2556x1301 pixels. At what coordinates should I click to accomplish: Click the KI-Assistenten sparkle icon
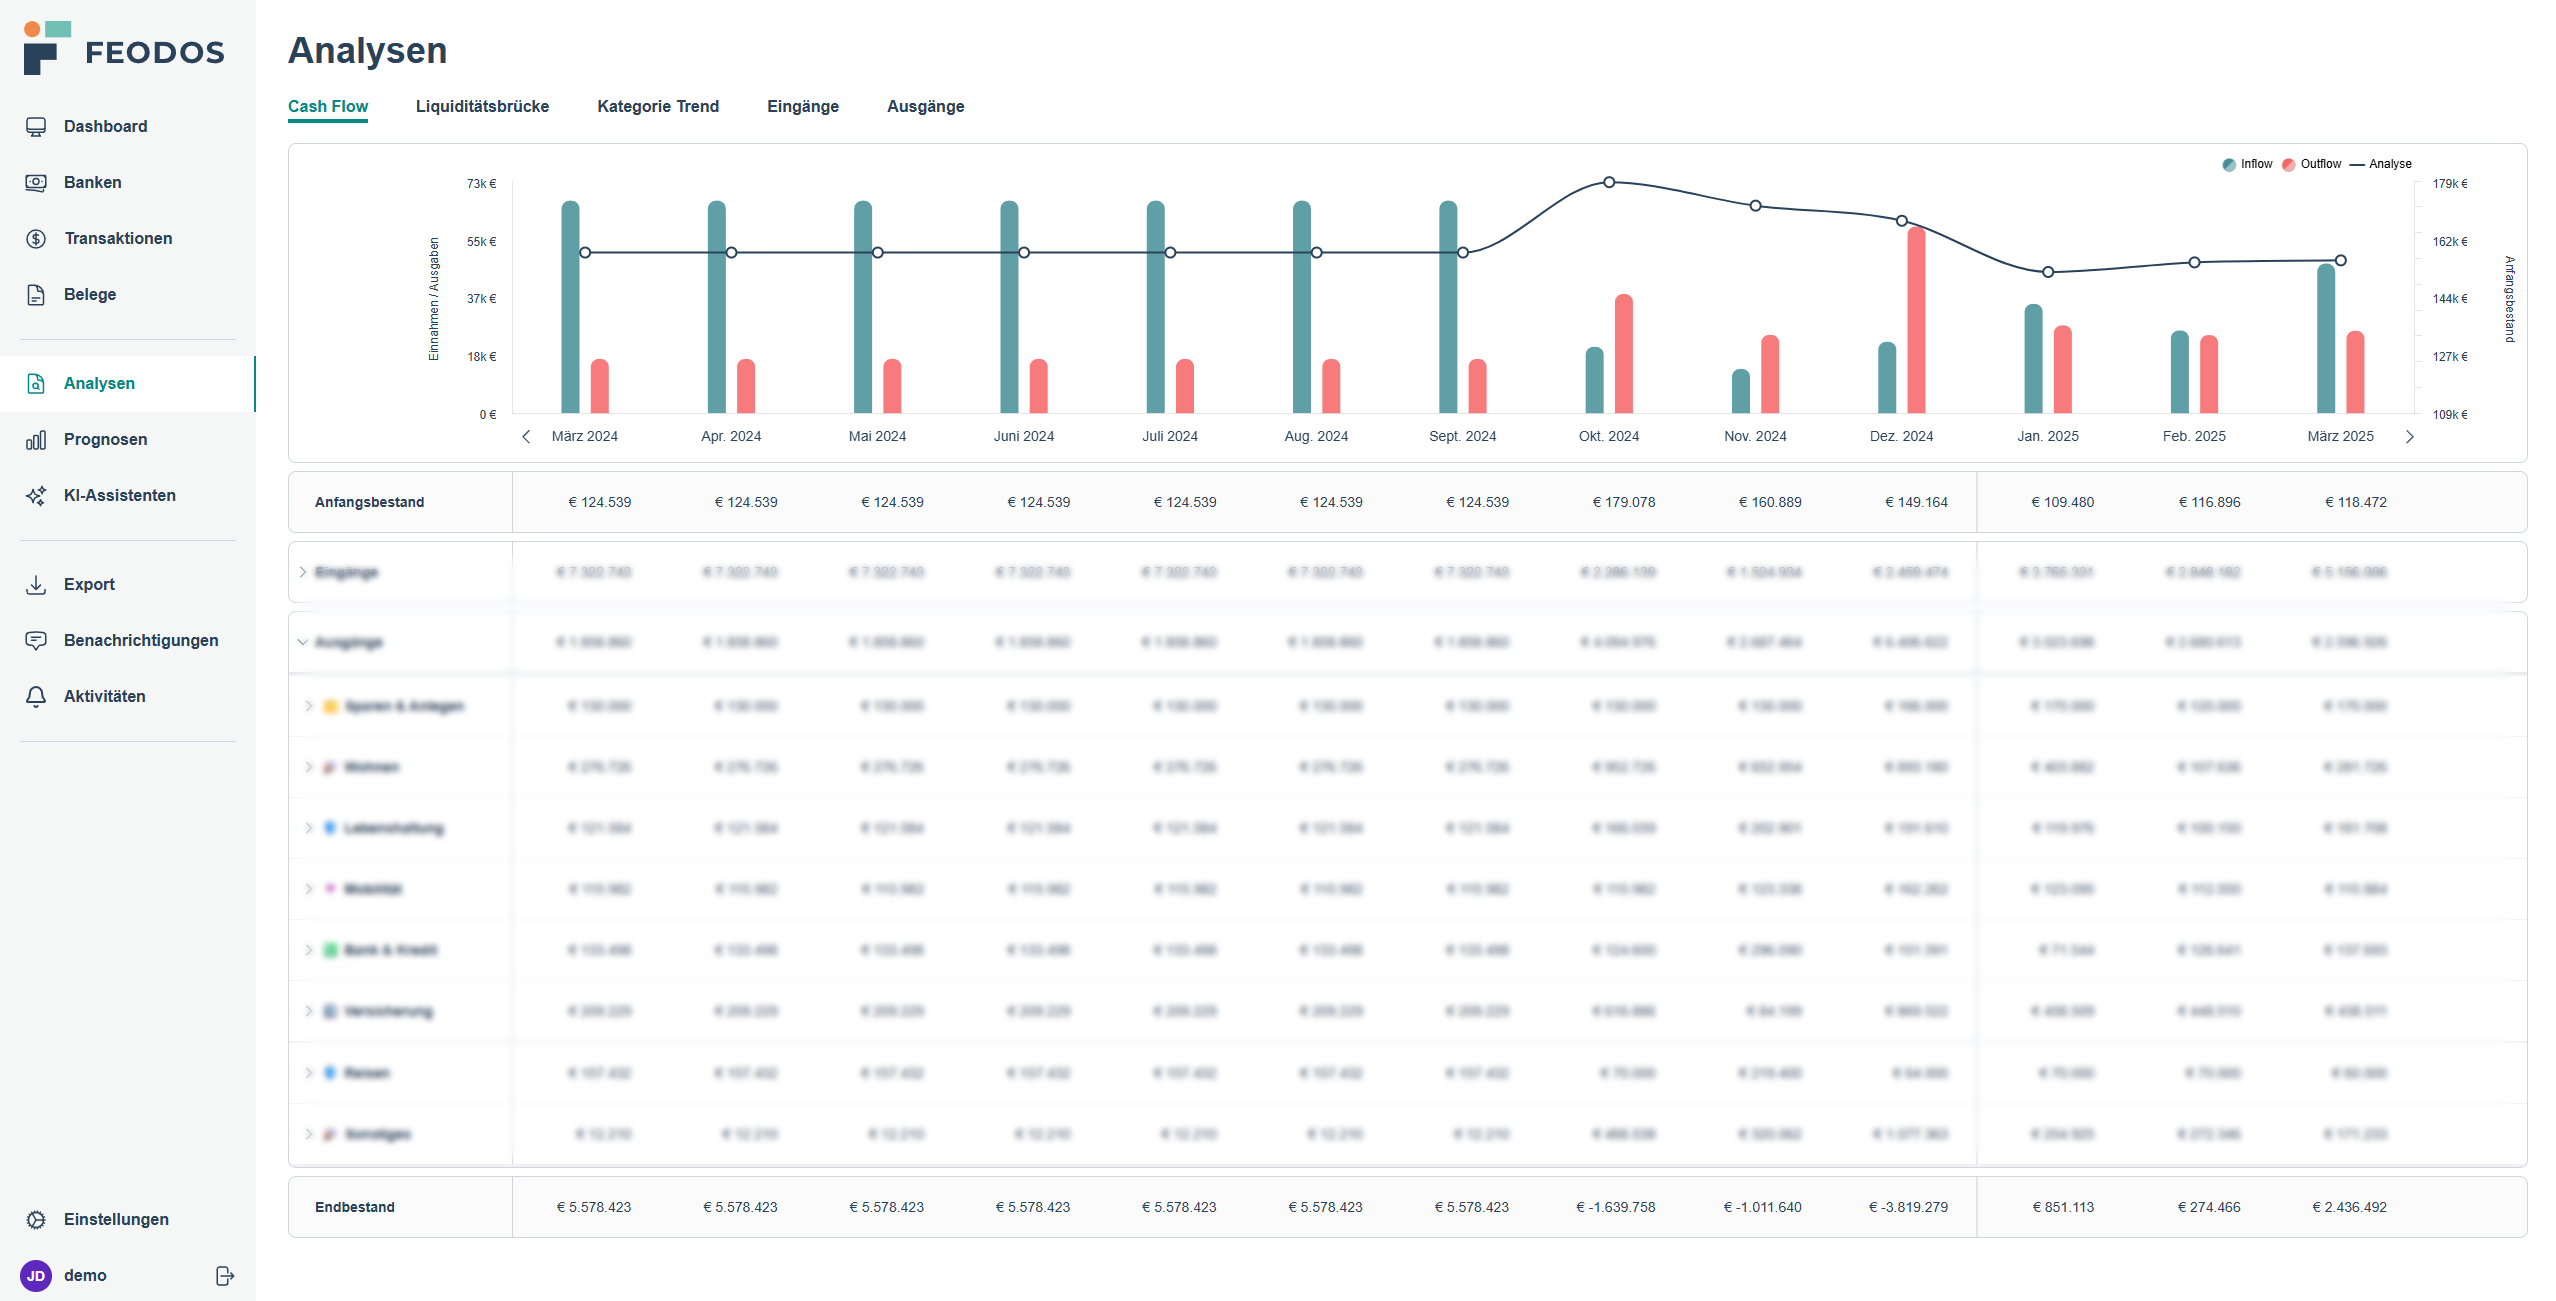click(x=36, y=496)
